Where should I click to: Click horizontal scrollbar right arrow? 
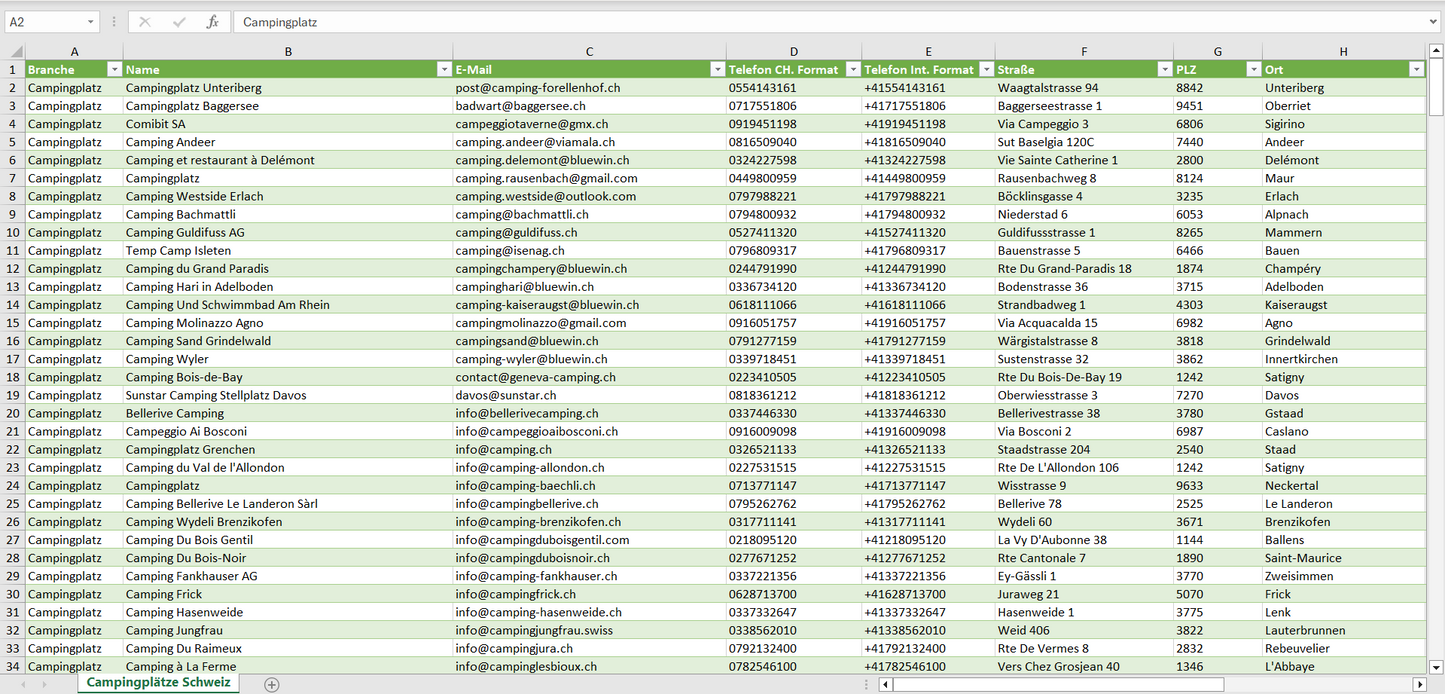point(1417,685)
